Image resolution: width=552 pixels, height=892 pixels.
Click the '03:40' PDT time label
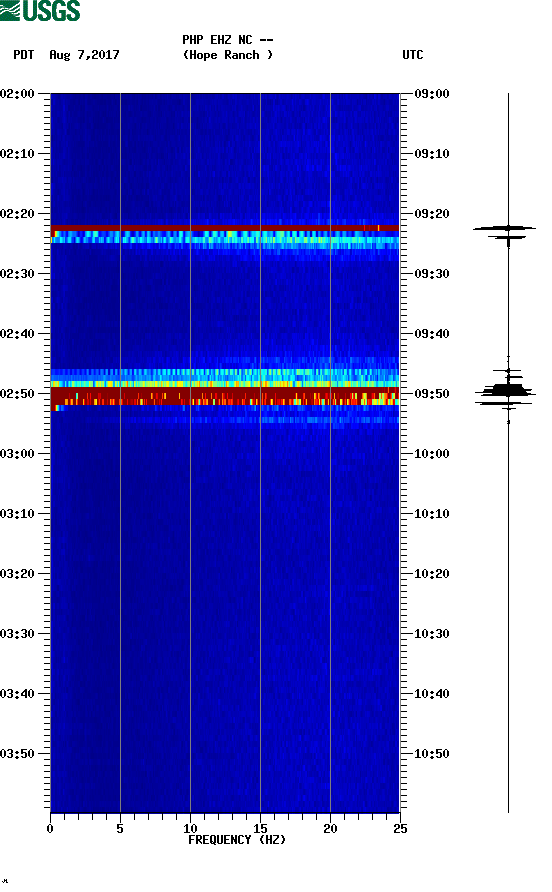(x=18, y=694)
